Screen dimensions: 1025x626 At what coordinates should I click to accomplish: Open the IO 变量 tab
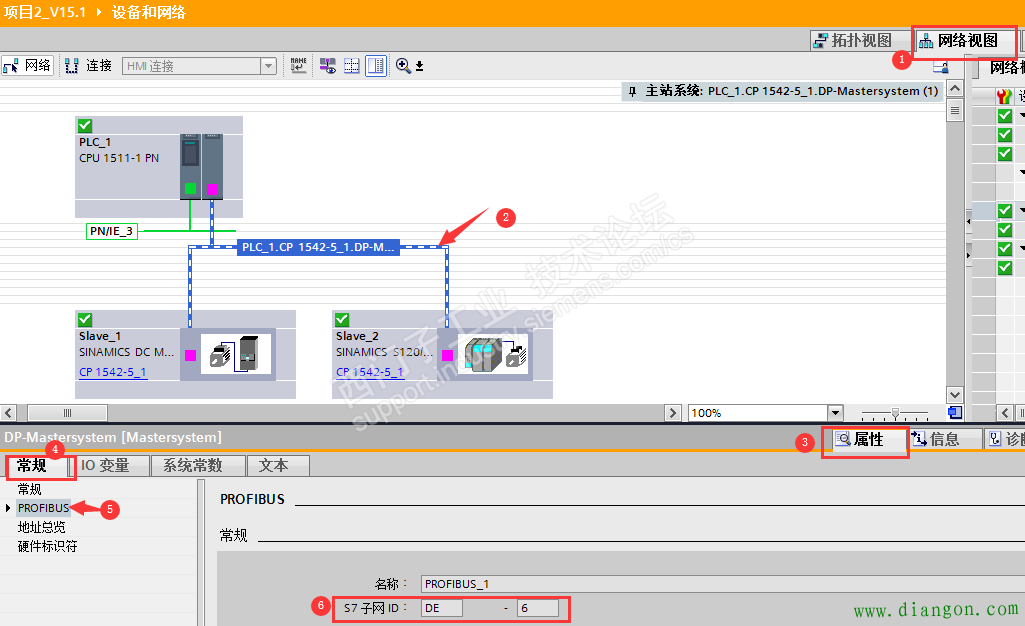(x=110, y=465)
